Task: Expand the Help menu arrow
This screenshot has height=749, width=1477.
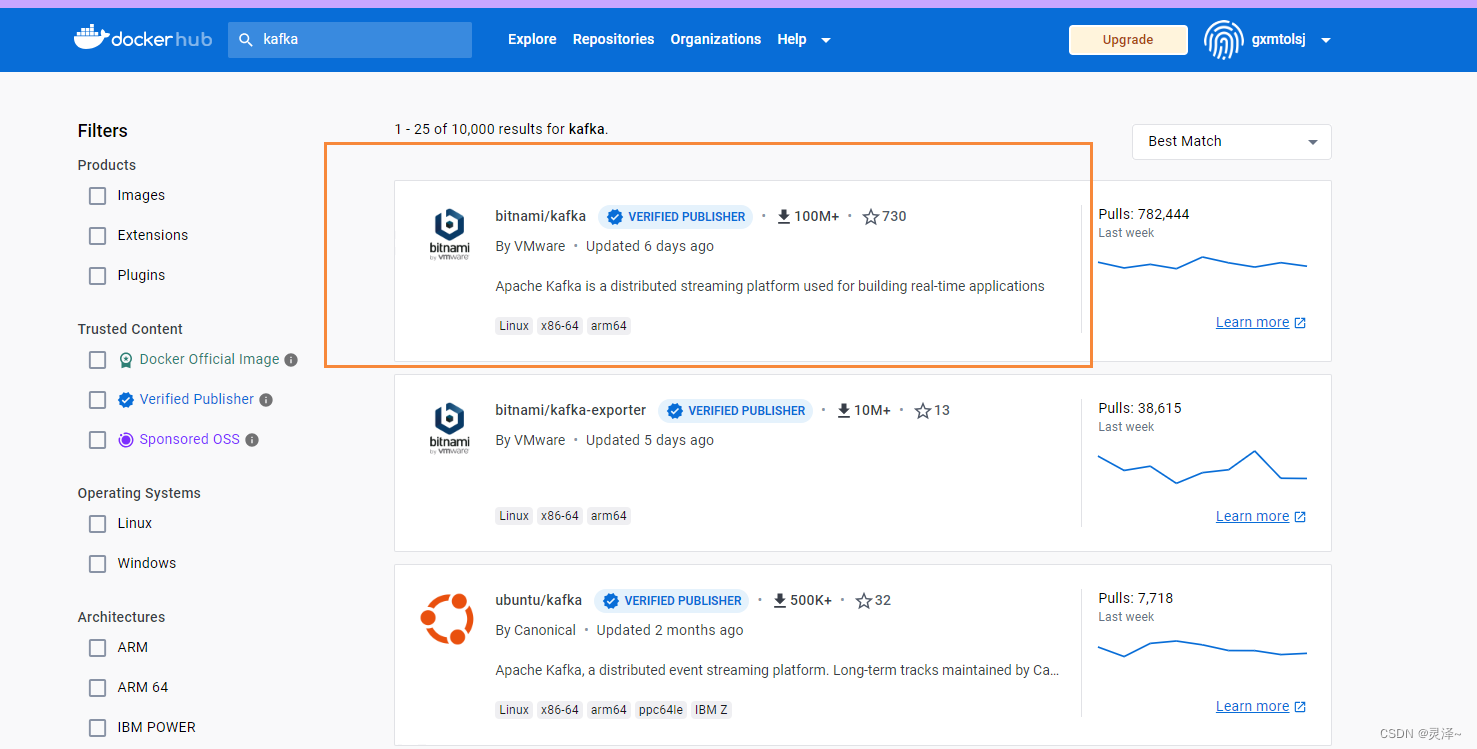Action: click(x=826, y=41)
